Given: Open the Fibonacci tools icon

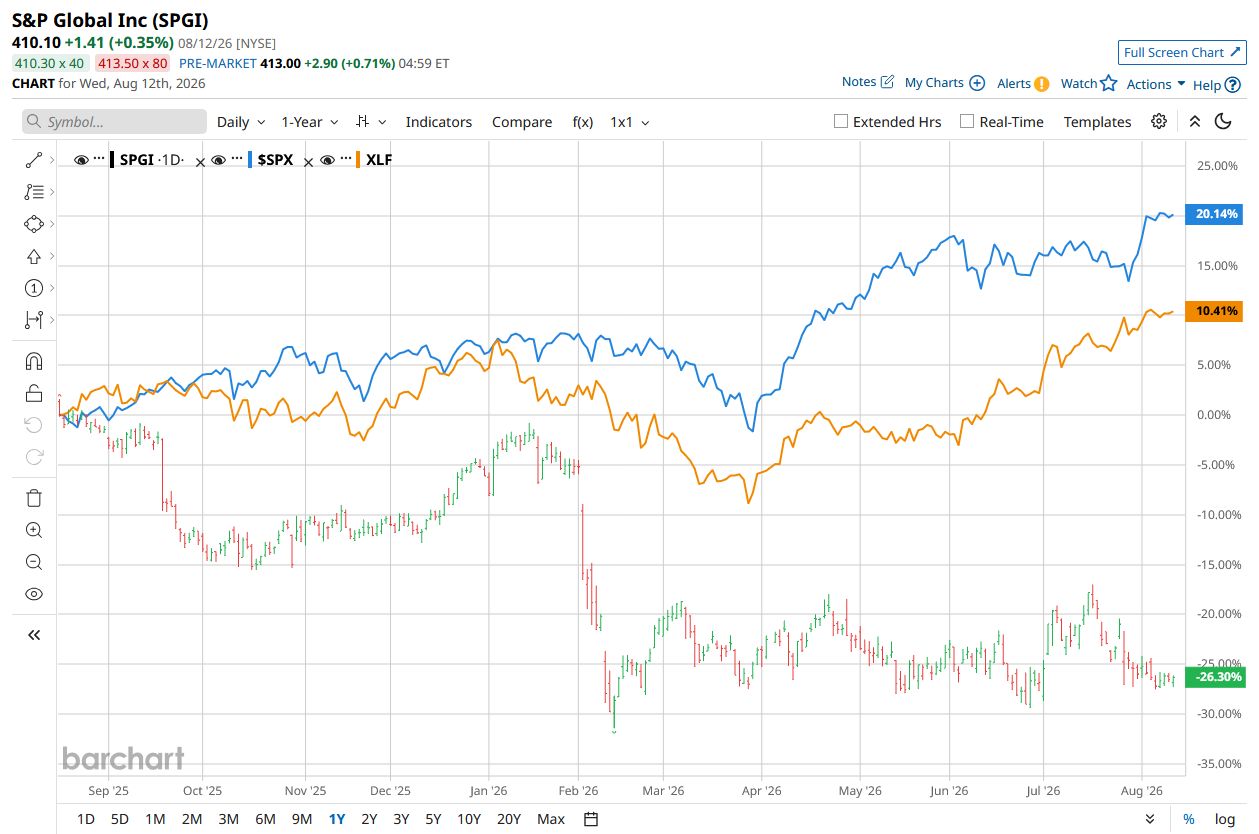Looking at the screenshot, I should pyautogui.click(x=33, y=191).
